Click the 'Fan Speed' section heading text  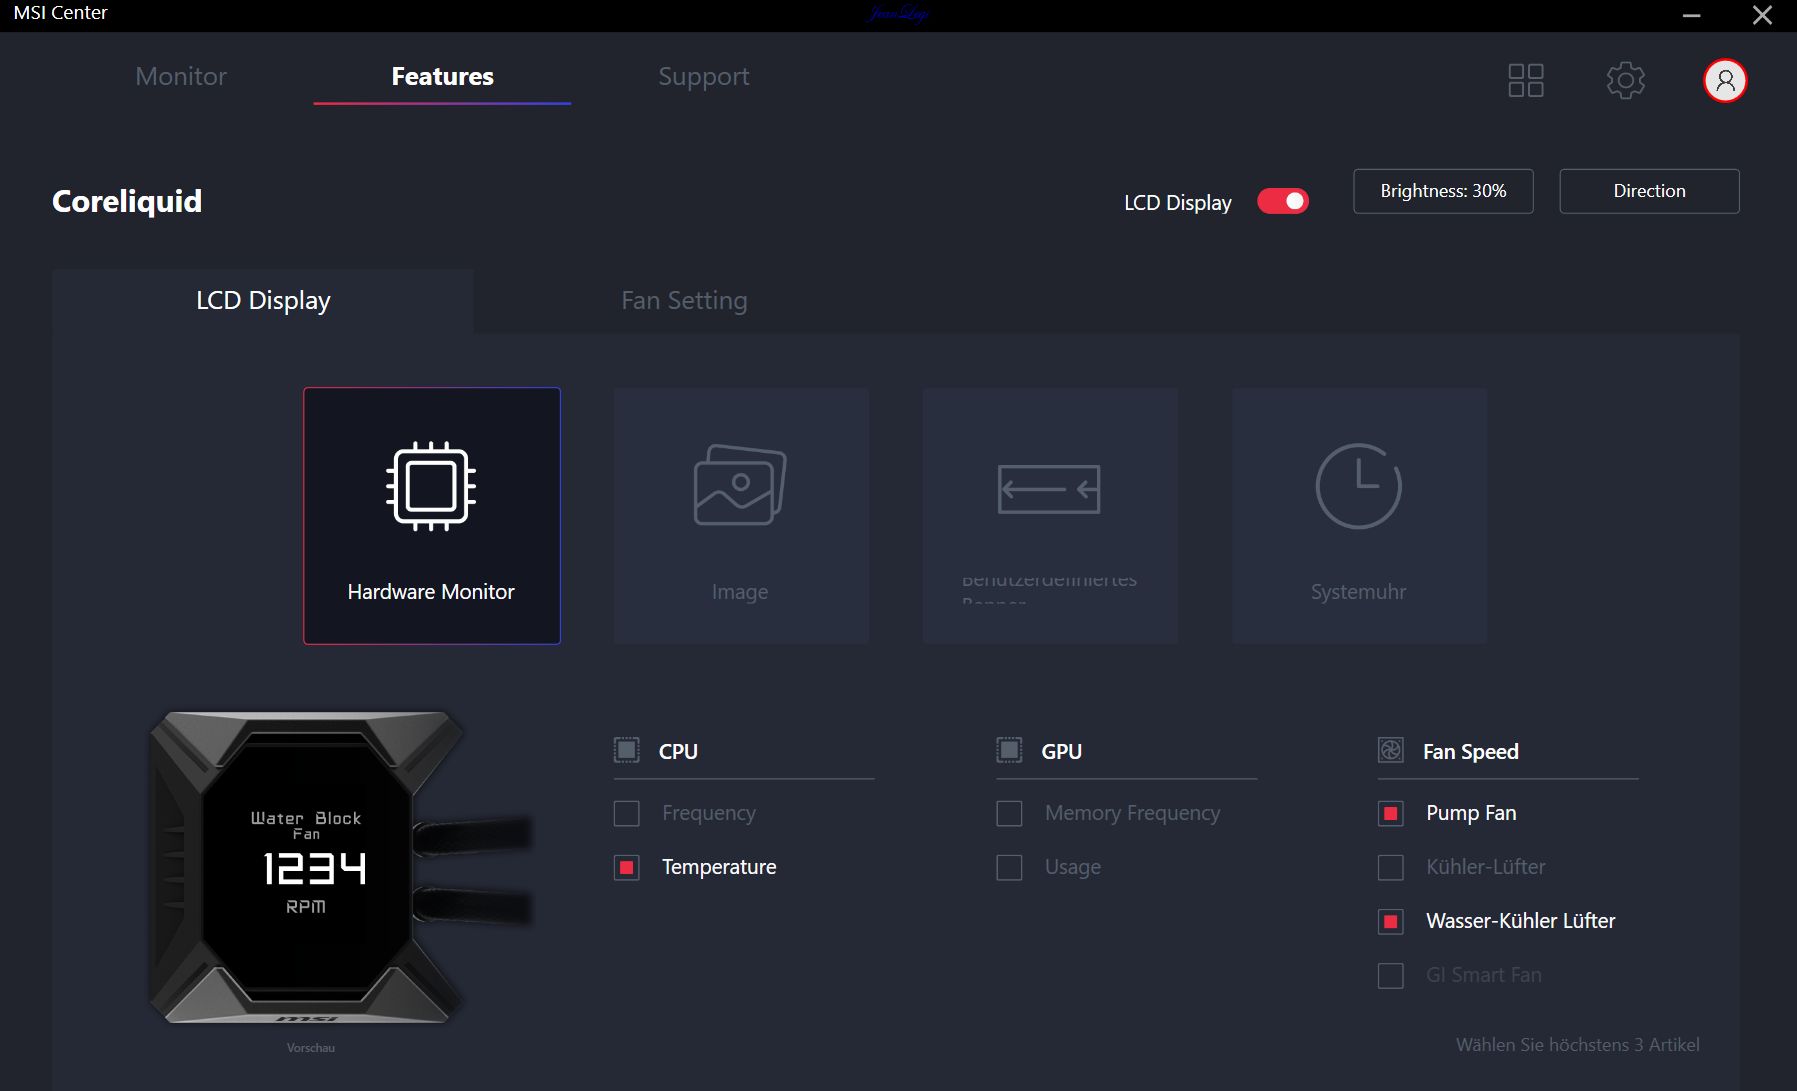(x=1470, y=751)
